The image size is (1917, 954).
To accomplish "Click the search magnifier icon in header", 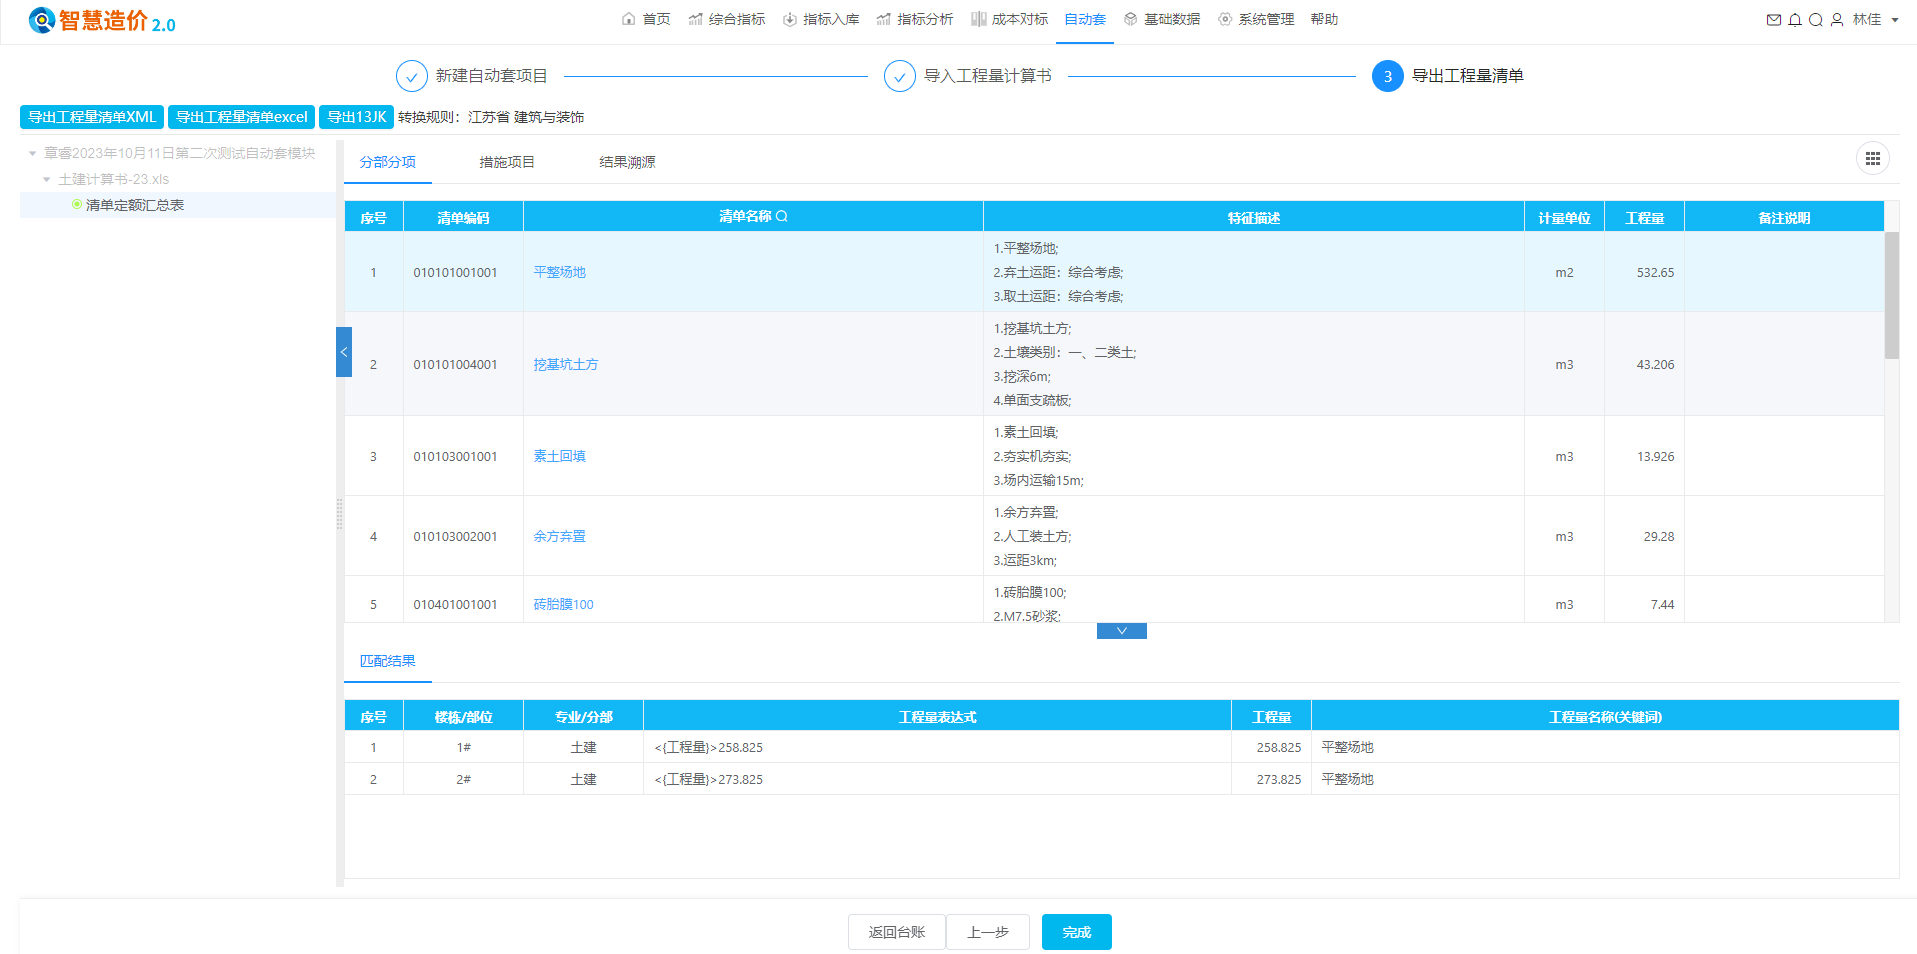I will click(1815, 19).
